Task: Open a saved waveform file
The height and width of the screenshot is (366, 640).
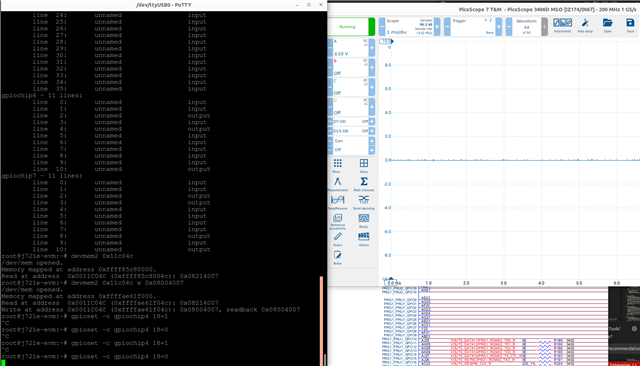Action: [x=607, y=25]
